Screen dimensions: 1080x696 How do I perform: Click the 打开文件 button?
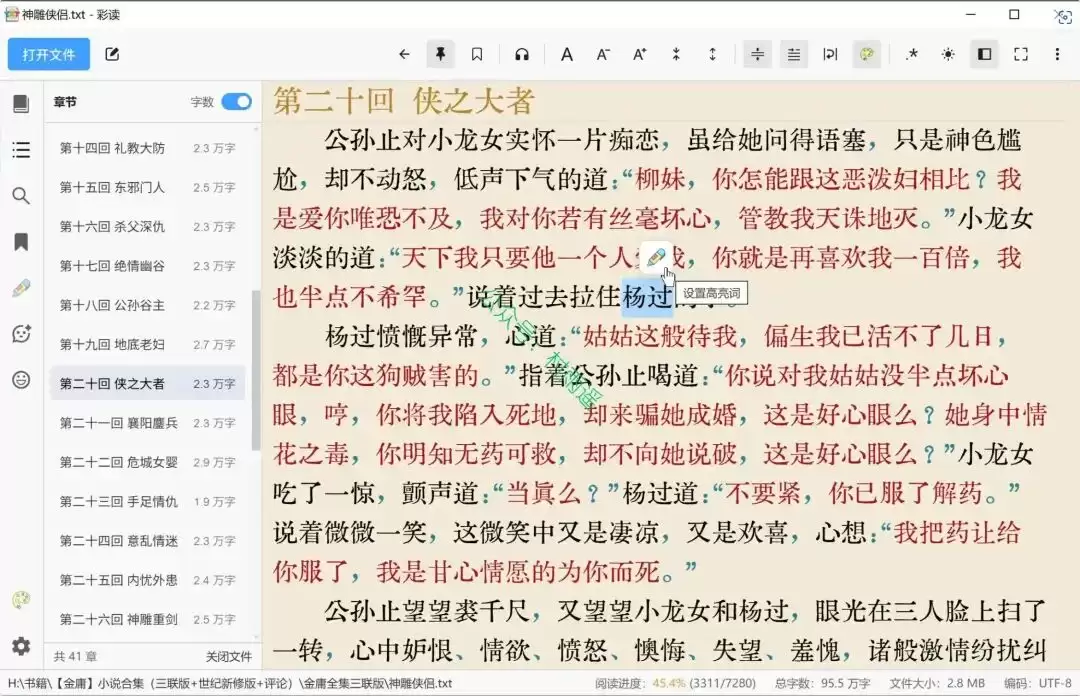pos(49,54)
